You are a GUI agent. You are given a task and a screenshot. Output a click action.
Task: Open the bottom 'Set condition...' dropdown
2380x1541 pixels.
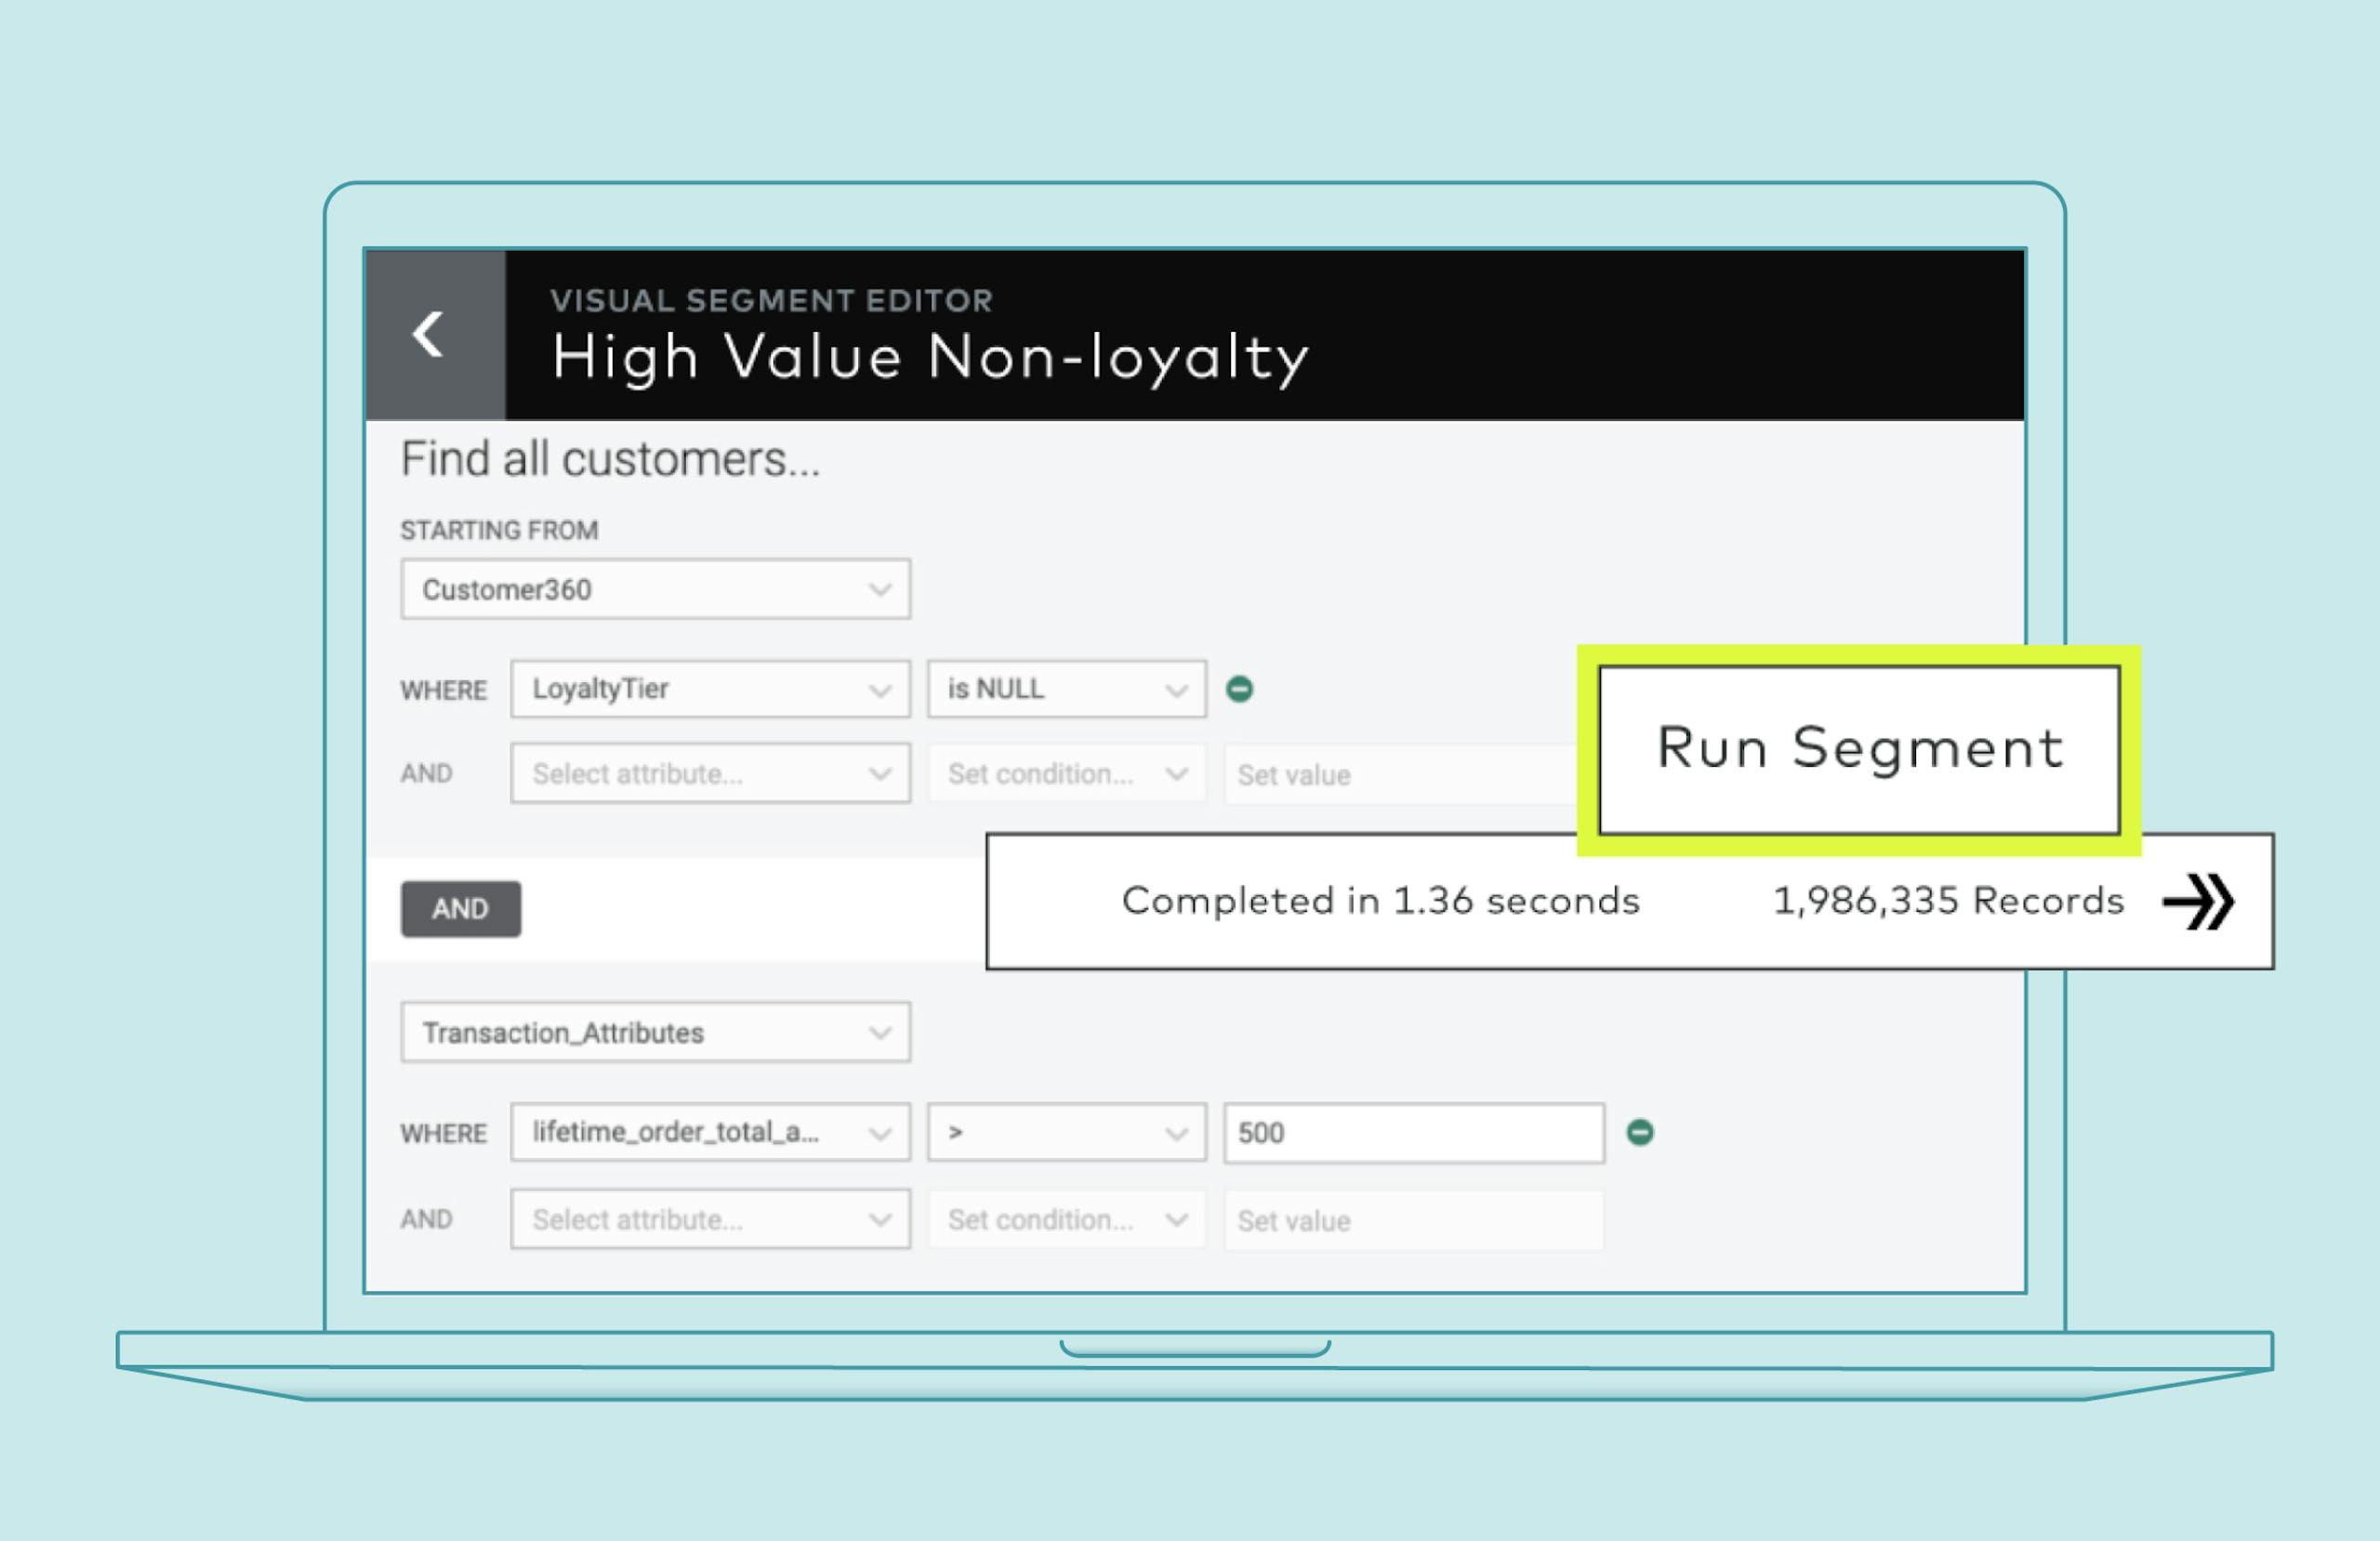(x=1065, y=1219)
